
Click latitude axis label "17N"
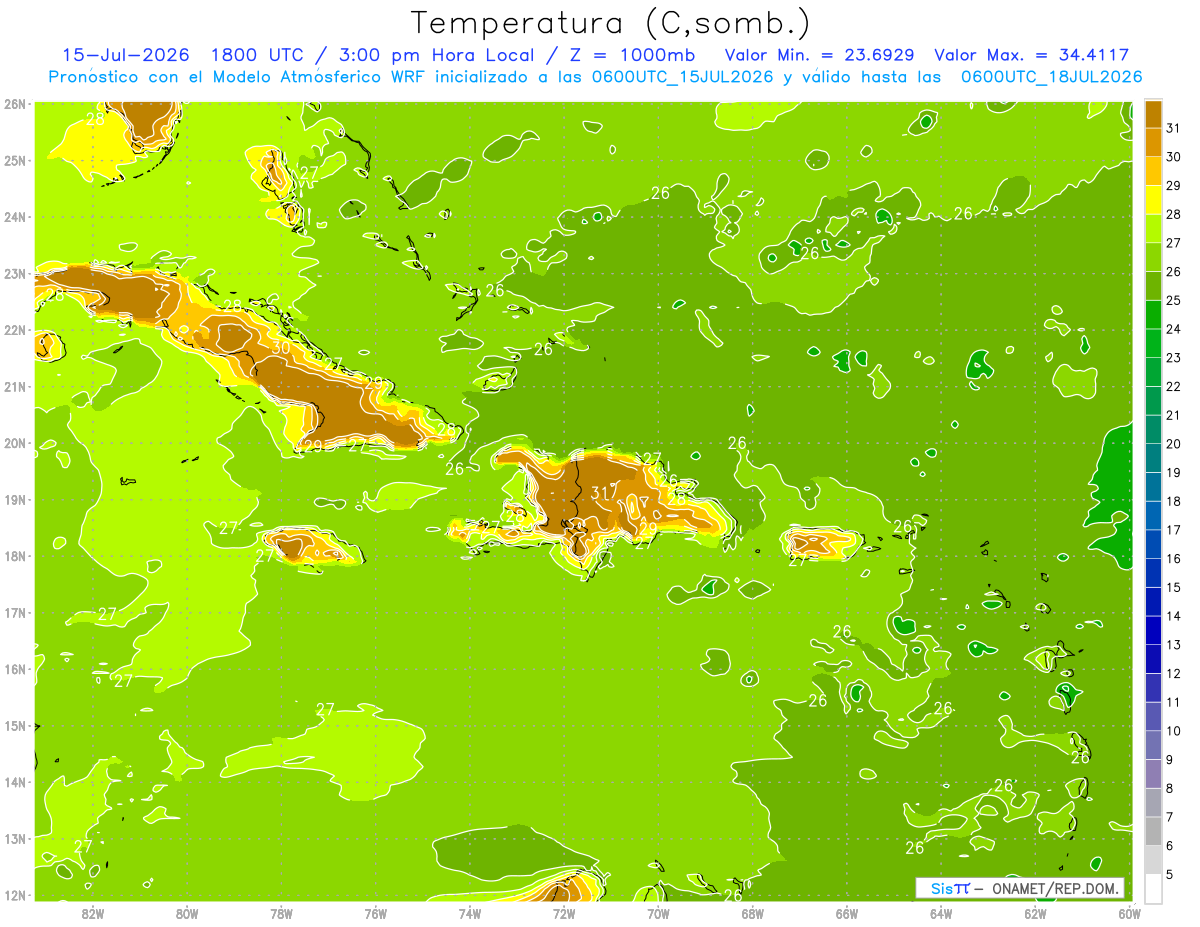click(x=14, y=612)
